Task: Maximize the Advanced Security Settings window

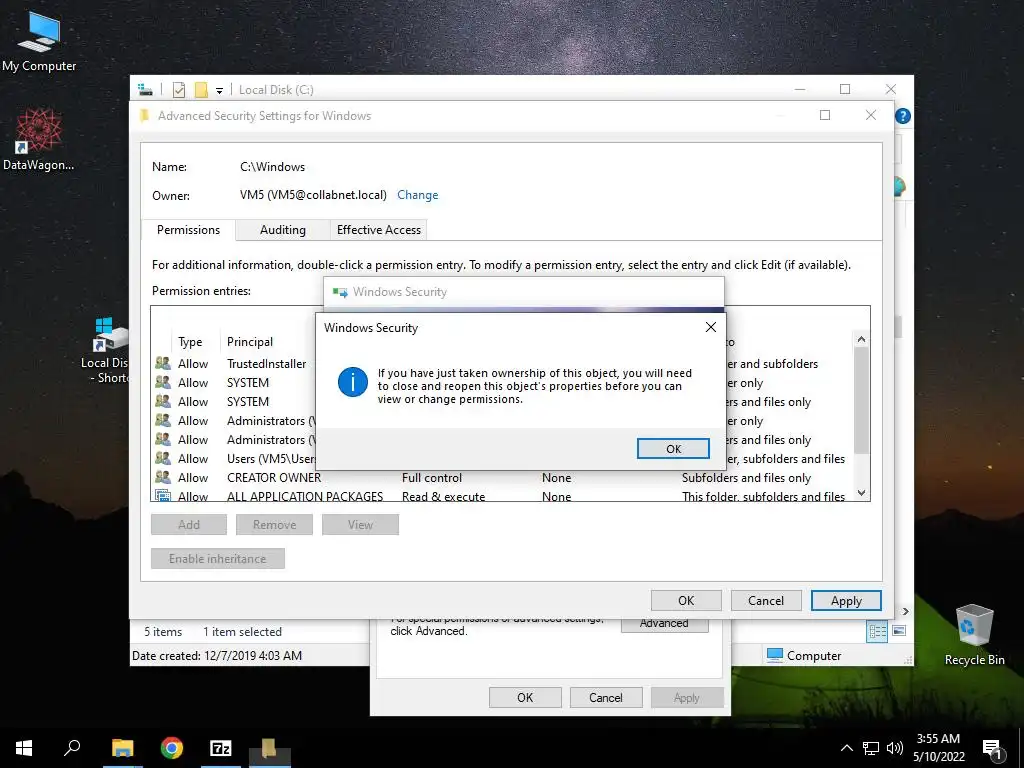Action: pyautogui.click(x=825, y=115)
